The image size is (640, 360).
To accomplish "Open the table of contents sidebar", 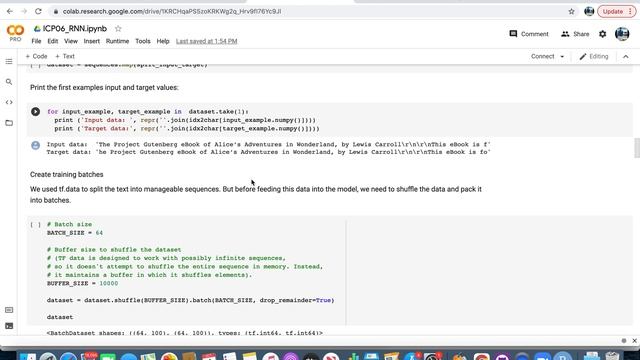I will [x=9, y=61].
